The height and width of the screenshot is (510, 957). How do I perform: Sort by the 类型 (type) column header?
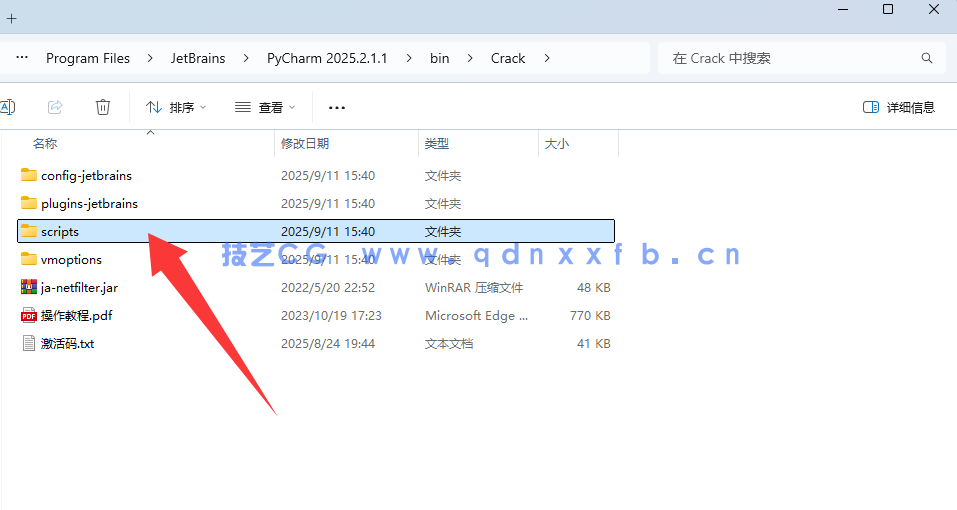437,143
